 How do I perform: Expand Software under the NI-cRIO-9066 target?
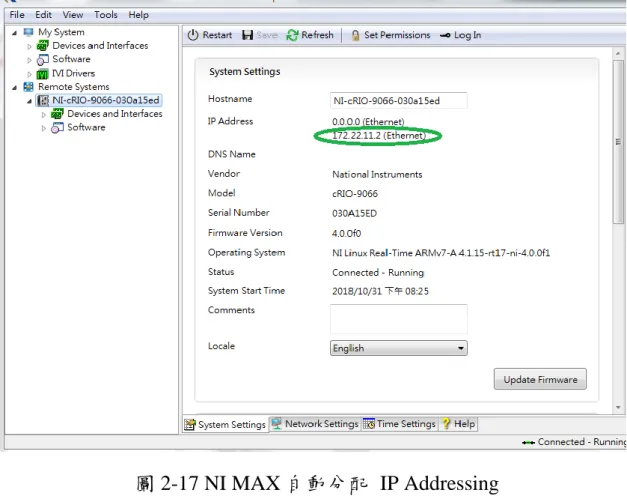(x=44, y=128)
